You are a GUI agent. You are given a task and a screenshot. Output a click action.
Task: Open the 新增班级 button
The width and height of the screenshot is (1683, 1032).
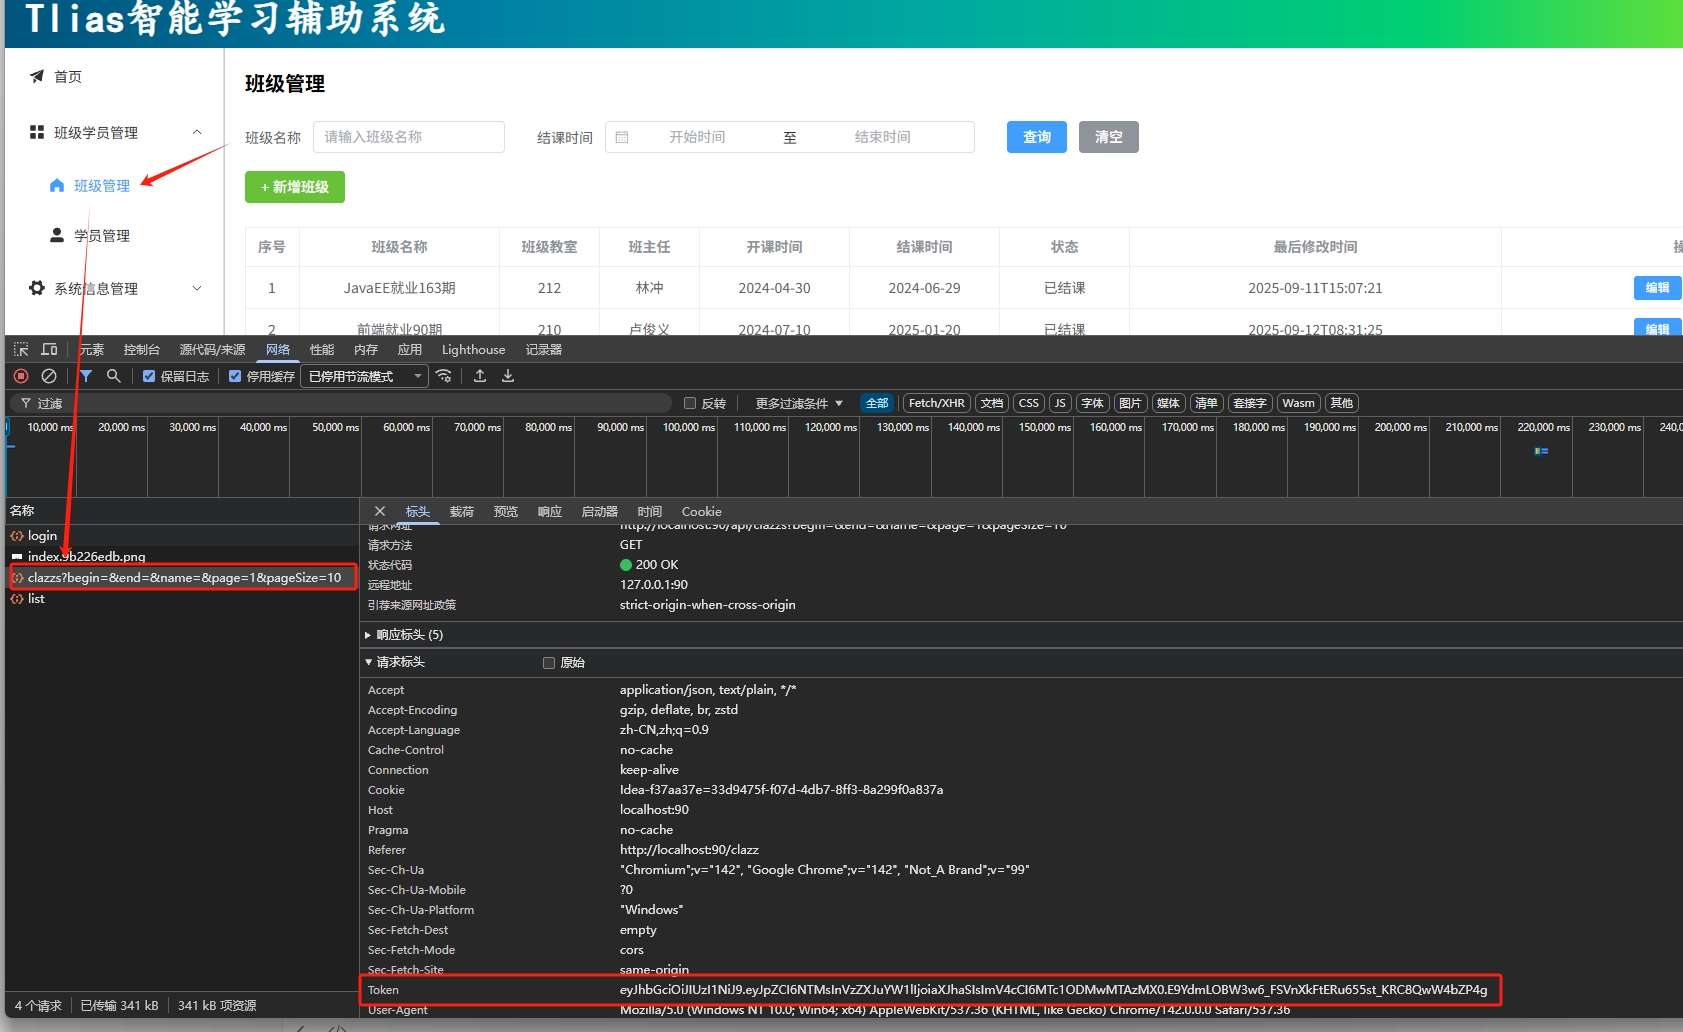[x=294, y=187]
